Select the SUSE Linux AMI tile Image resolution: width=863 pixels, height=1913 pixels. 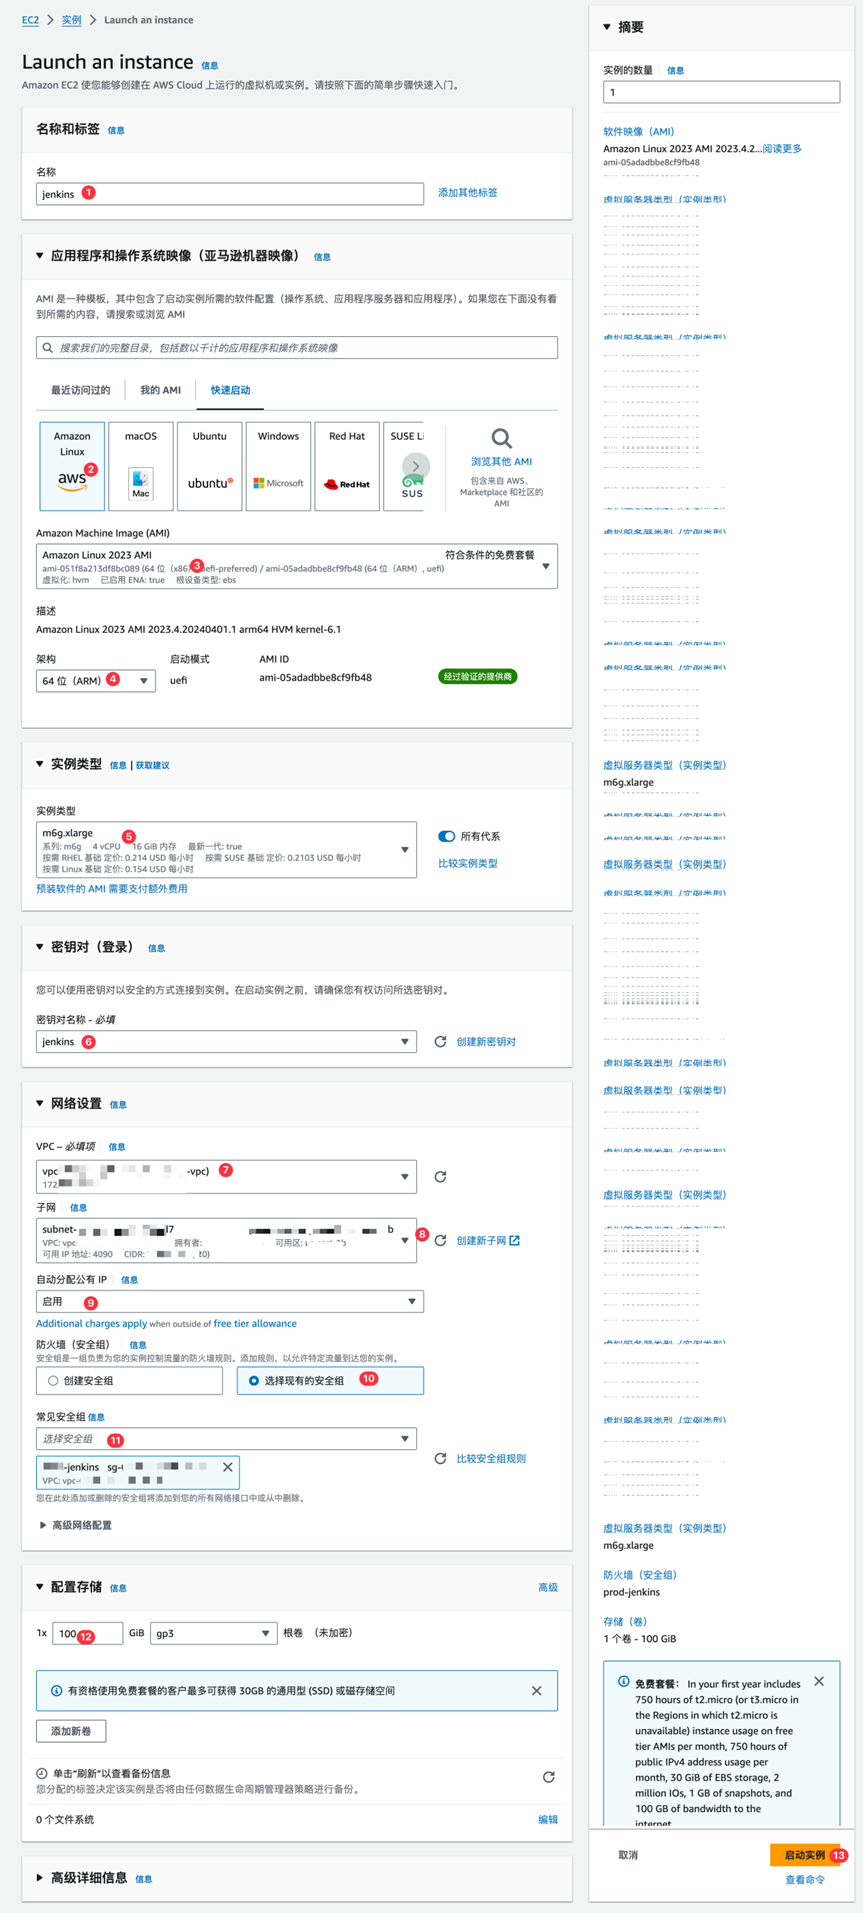pos(404,466)
